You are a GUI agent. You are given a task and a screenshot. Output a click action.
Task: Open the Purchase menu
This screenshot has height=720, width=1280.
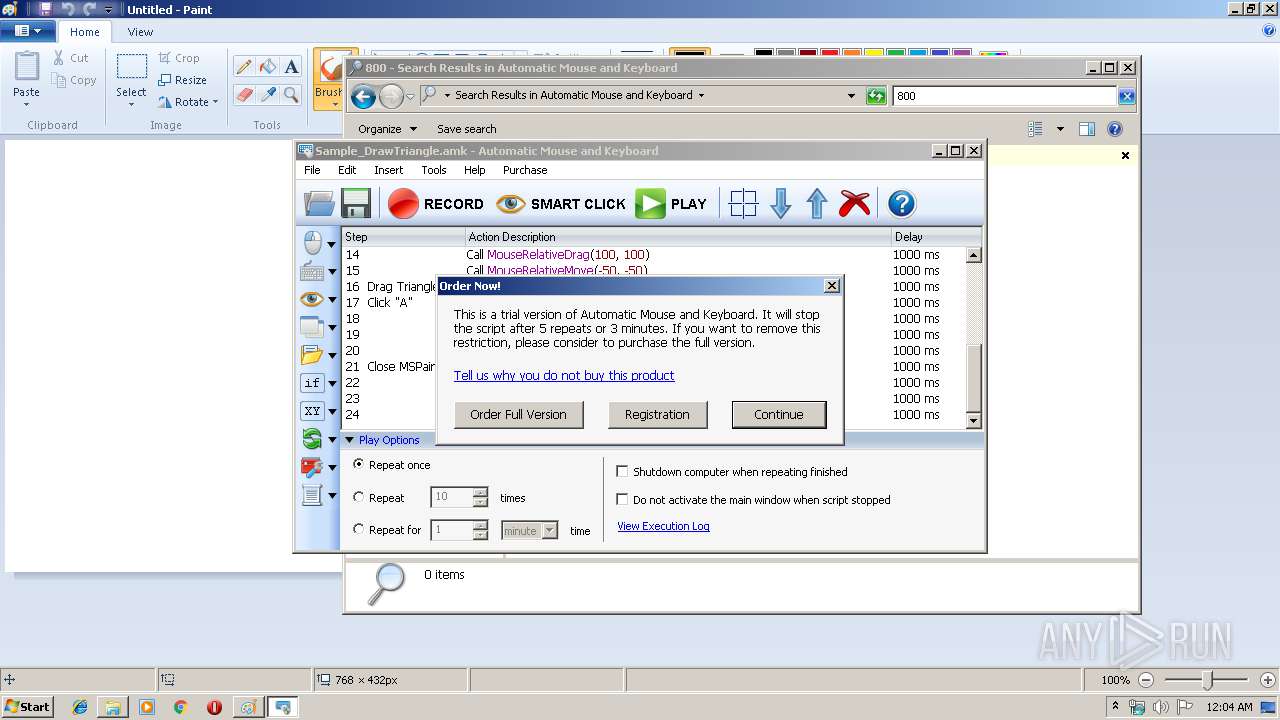pyautogui.click(x=525, y=170)
